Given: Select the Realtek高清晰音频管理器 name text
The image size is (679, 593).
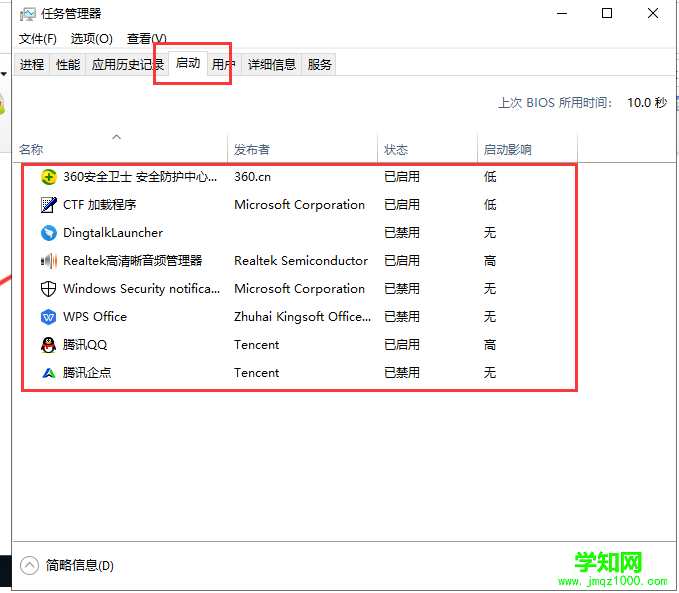Looking at the screenshot, I should click(x=133, y=261).
